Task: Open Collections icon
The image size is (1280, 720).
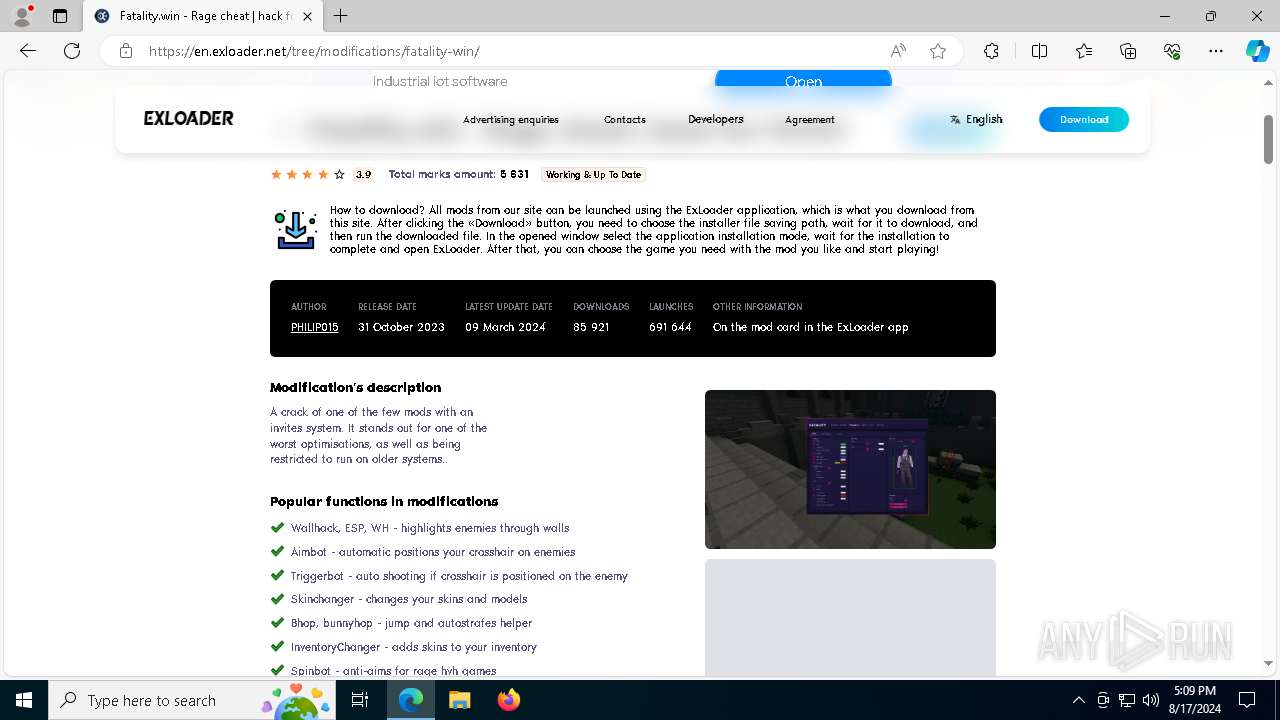Action: [1128, 51]
